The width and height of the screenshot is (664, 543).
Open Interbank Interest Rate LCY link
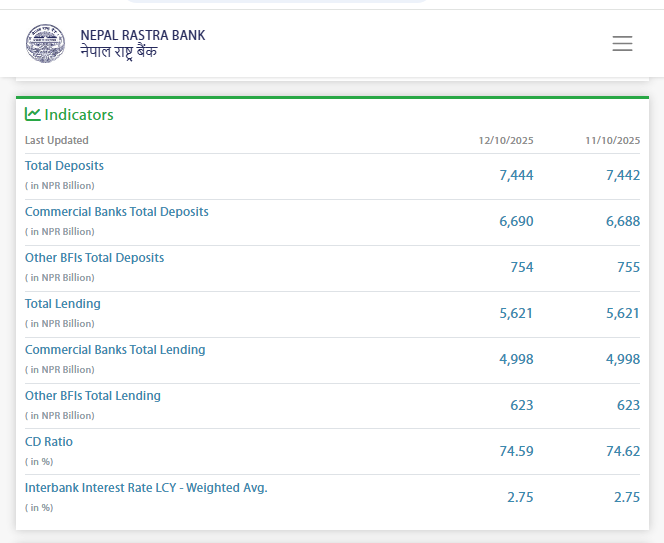(146, 488)
